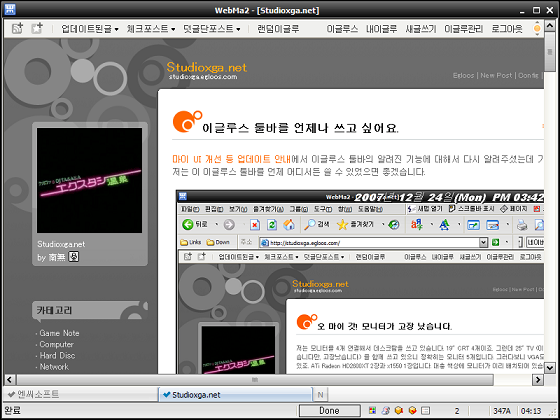Click the globe icon beside the colorful grid icon
Image resolution: width=560 pixels, height=420 pixels.
pyautogui.click(x=386, y=411)
